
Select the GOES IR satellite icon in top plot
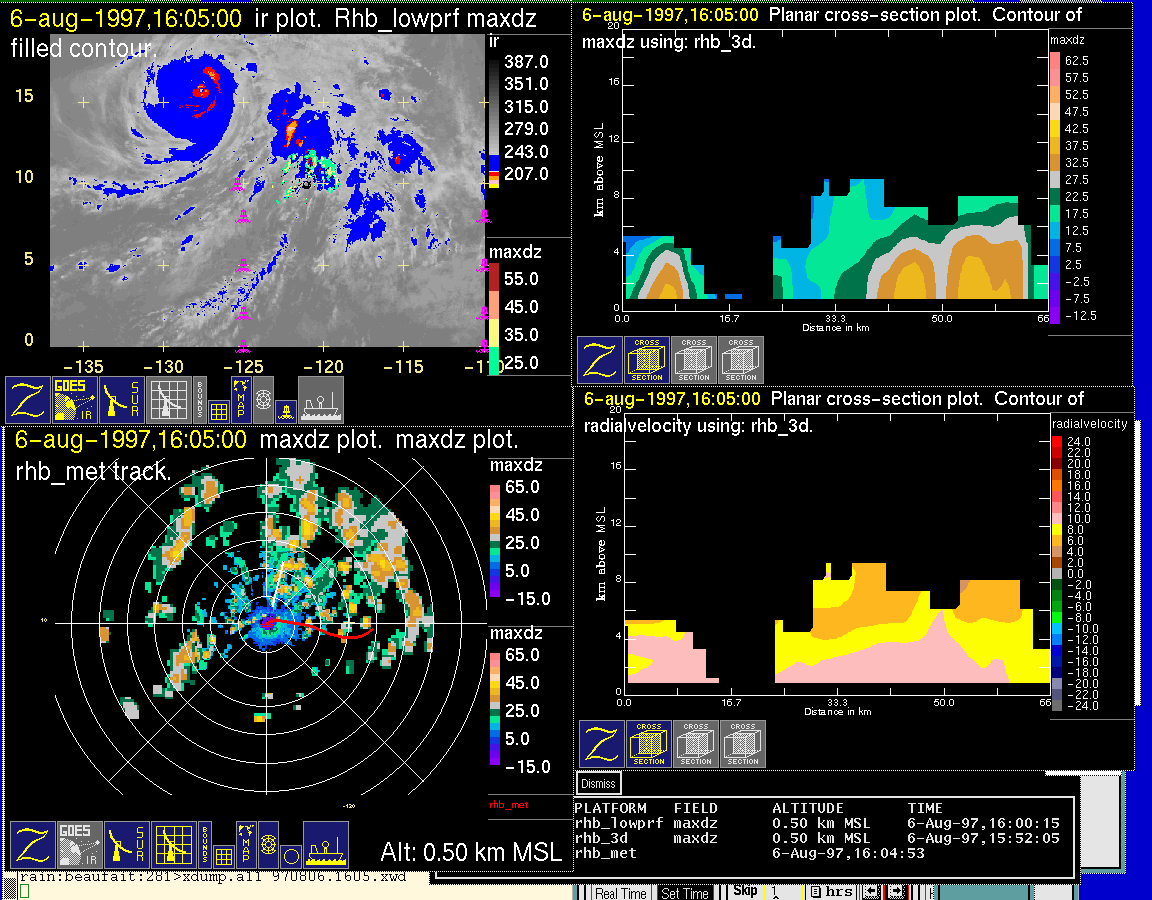pyautogui.click(x=76, y=400)
